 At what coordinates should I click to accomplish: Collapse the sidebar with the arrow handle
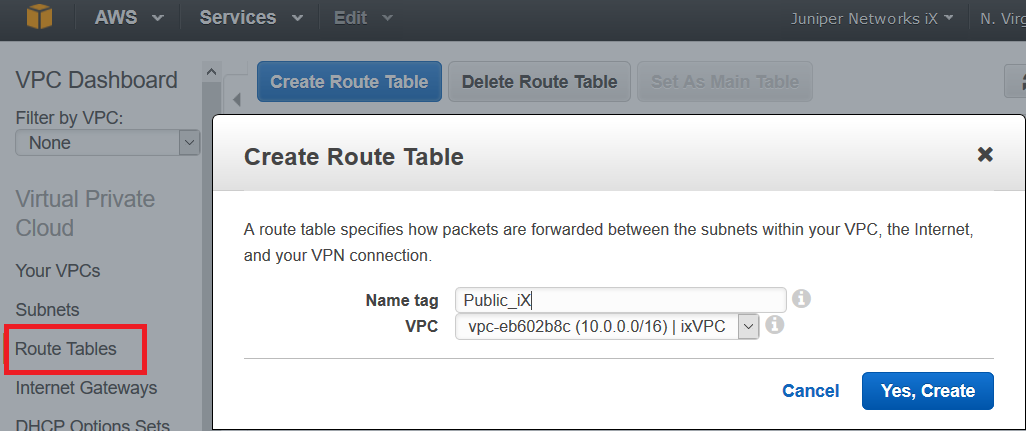click(237, 98)
